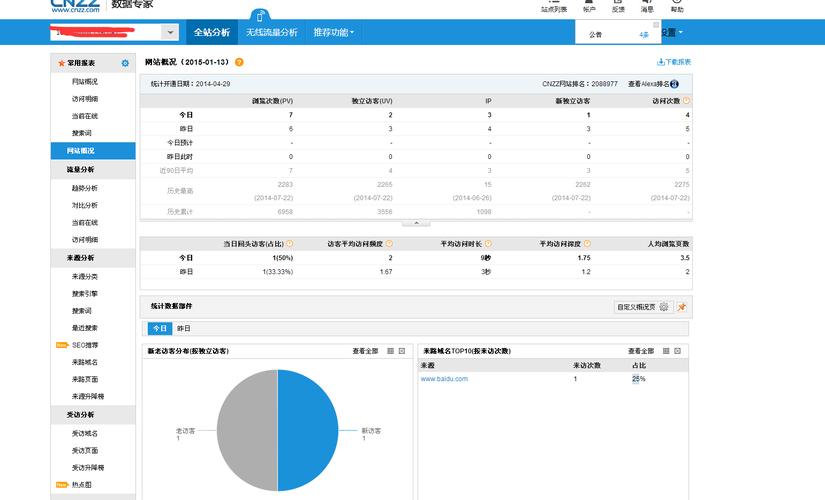Select the 今日 toggle in the widgets section

[160, 328]
